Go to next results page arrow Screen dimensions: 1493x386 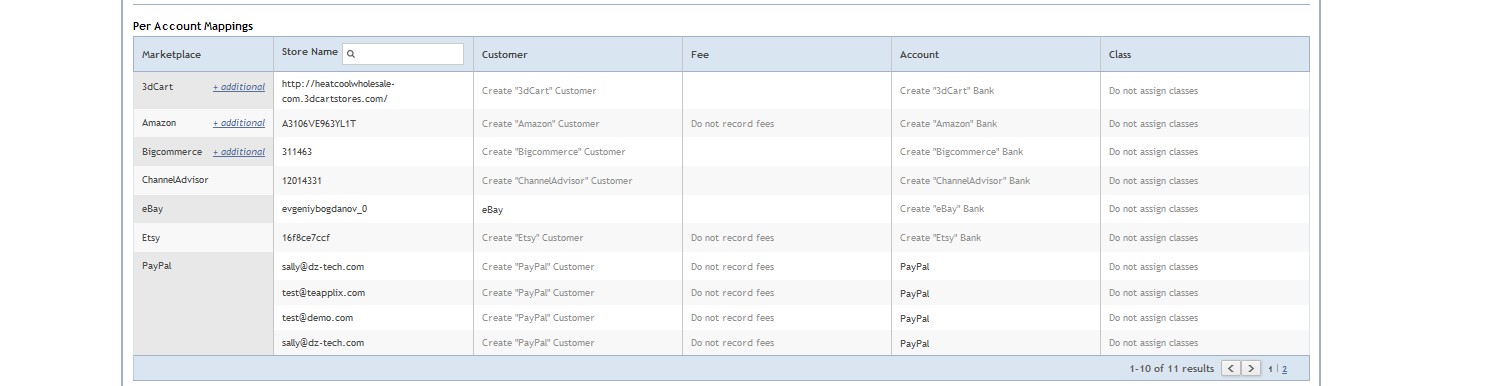click(x=1251, y=369)
